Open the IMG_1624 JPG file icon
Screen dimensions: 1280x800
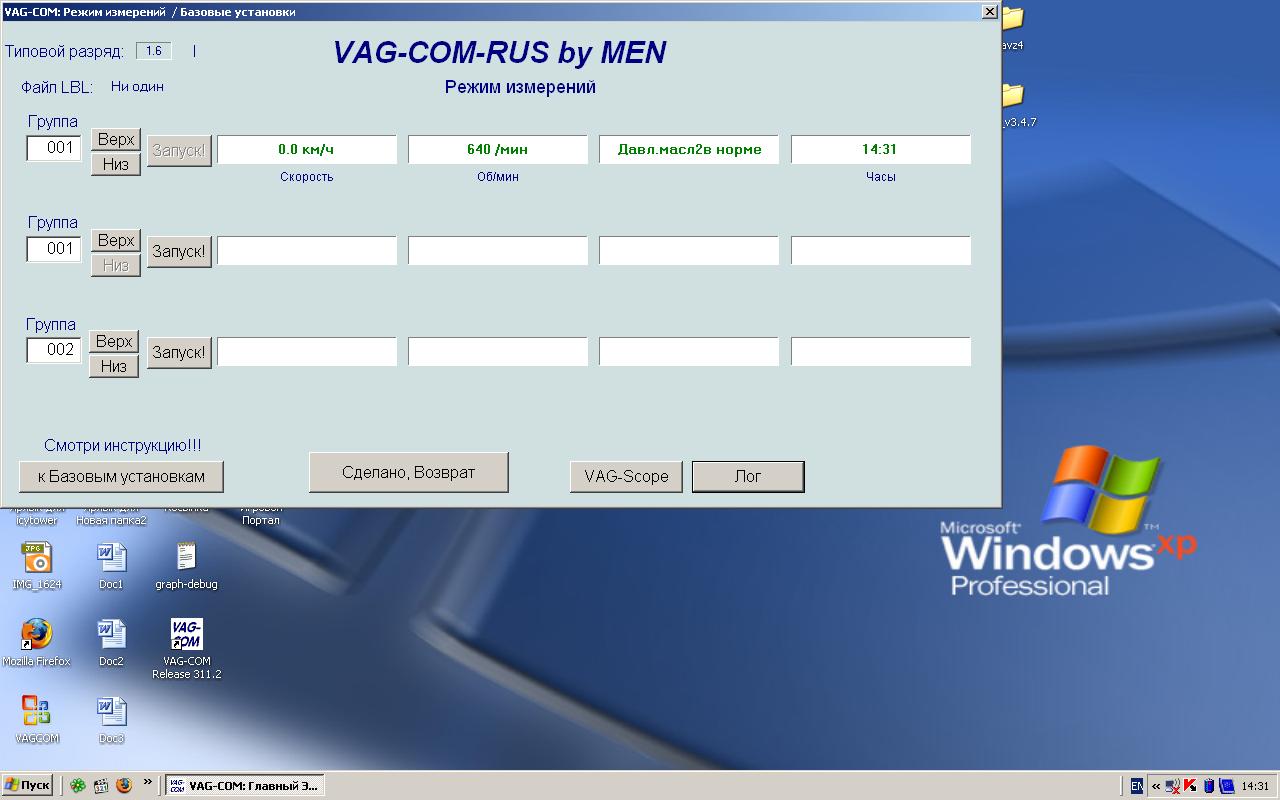pos(36,558)
